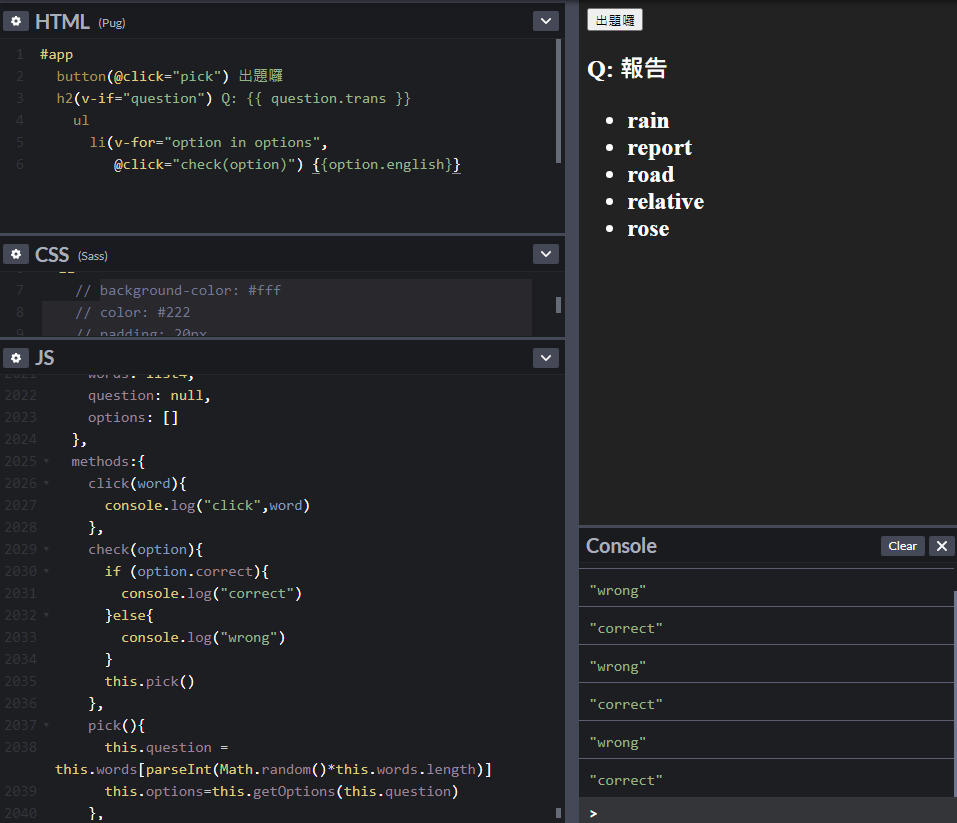This screenshot has height=823, width=957.
Task: Click the CSS (Sass) panel title
Action: tap(71, 255)
